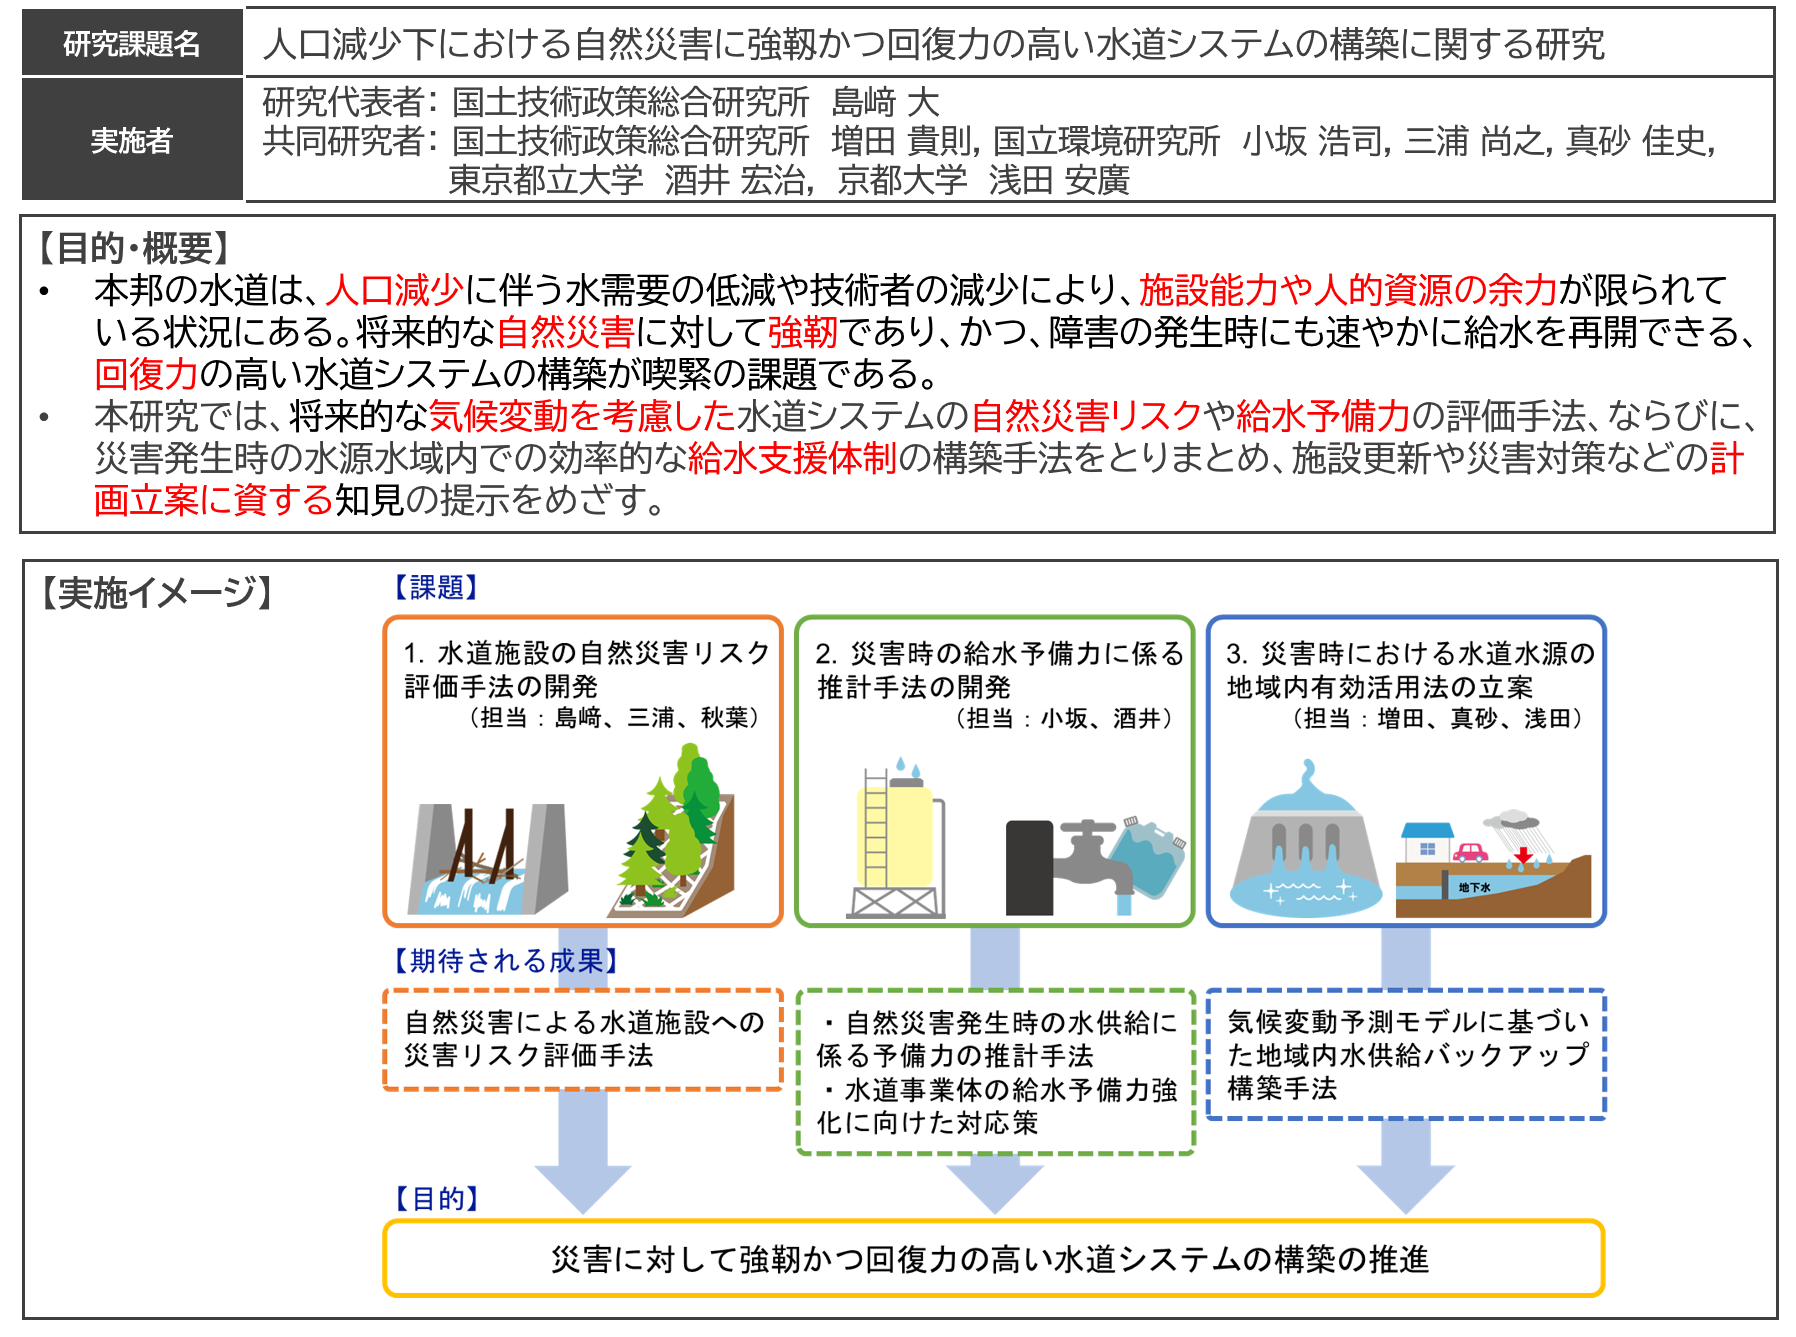Click blue dashed box 気候変動予測モデル text
The image size is (1796, 1337).
(1406, 1054)
